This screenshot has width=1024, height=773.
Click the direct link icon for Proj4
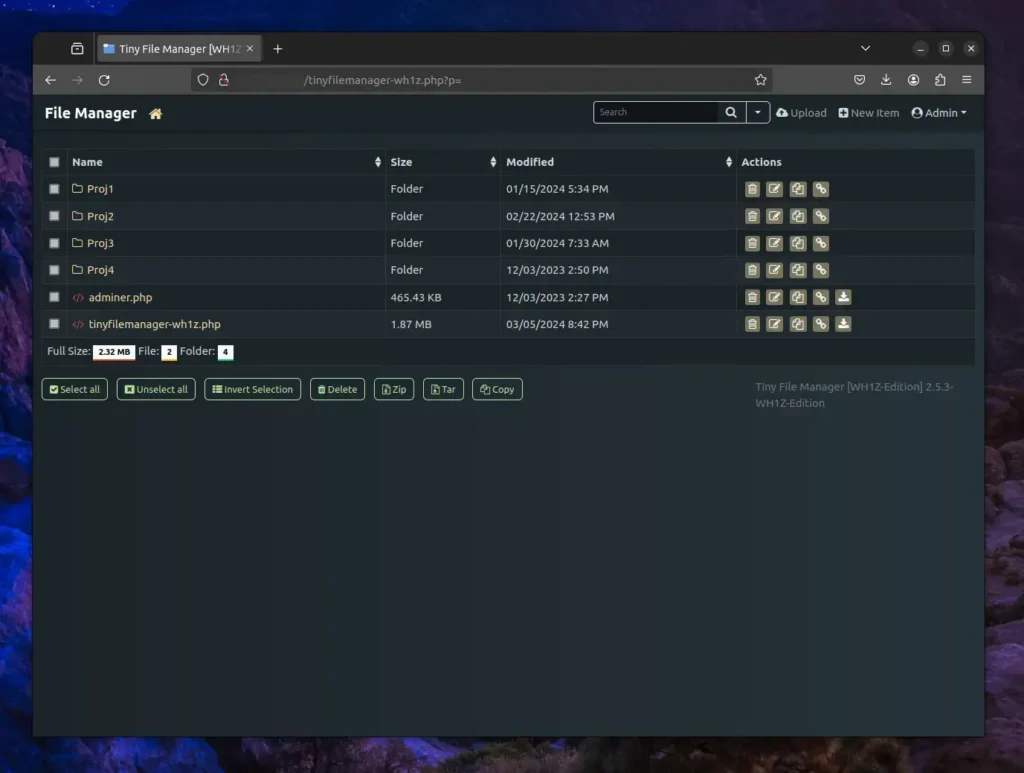coord(820,270)
